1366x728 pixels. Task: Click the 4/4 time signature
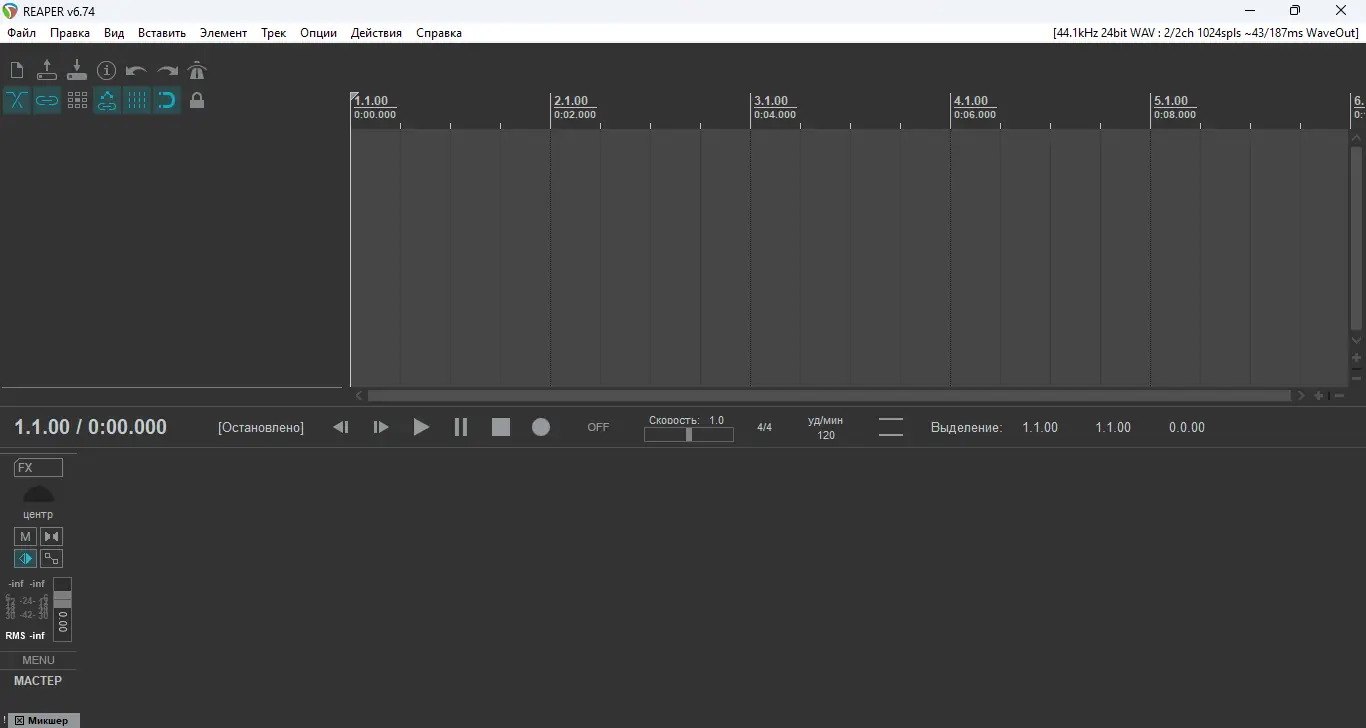pyautogui.click(x=764, y=427)
